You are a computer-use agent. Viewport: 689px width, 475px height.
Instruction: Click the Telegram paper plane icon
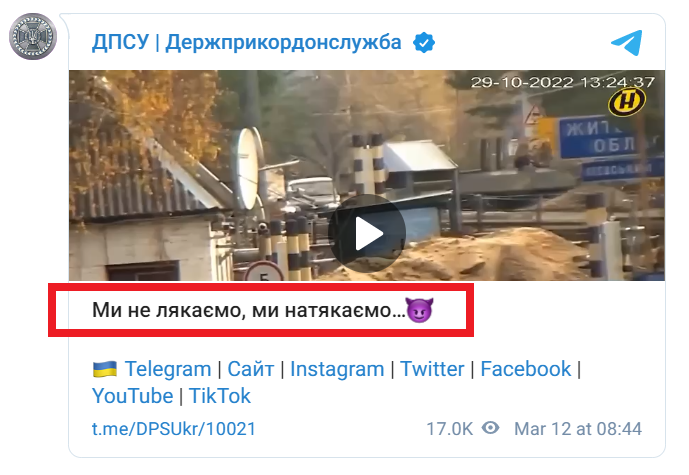[x=627, y=43]
